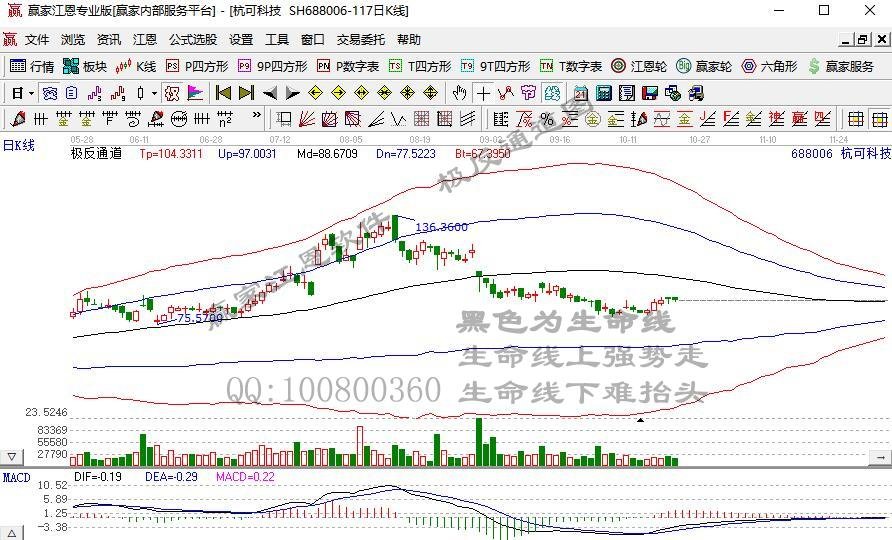Open the 设置 menu
This screenshot has height=540, width=892.
tap(241, 40)
